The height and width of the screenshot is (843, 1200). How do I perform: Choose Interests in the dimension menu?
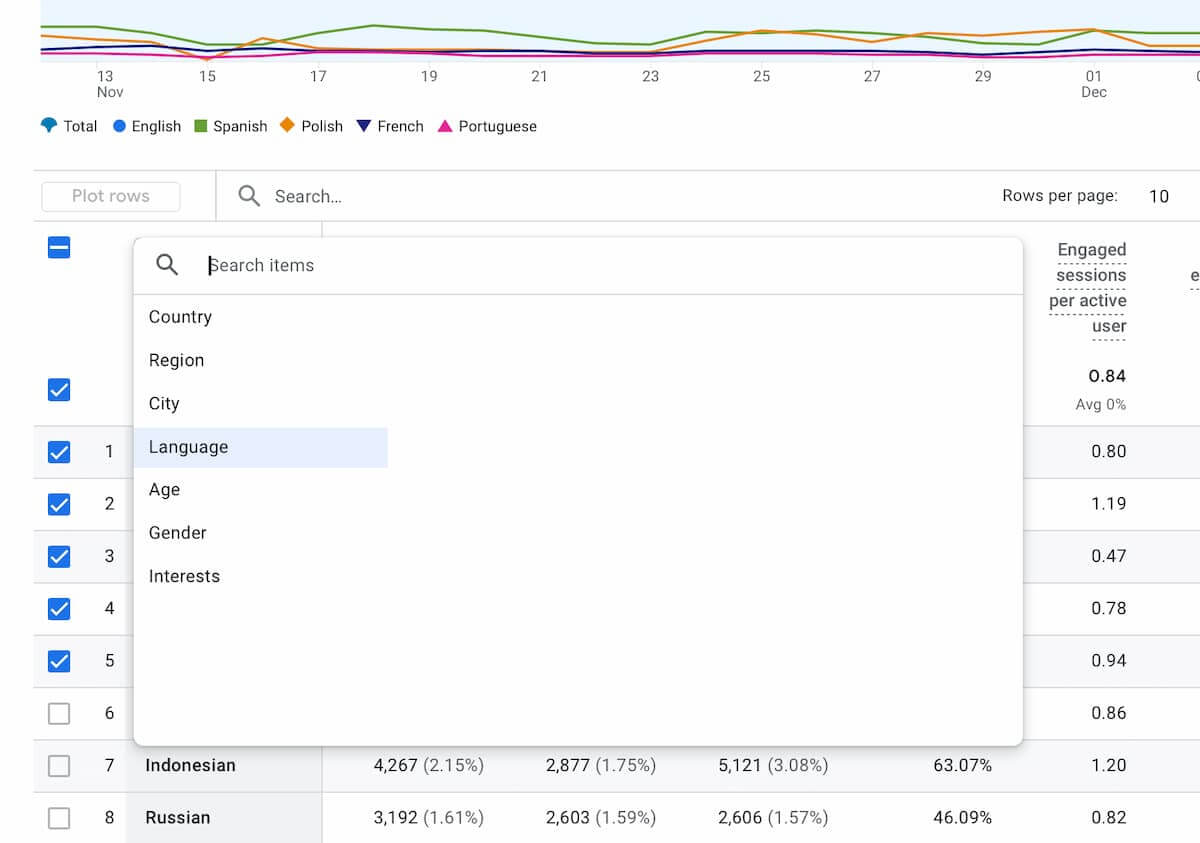[184, 576]
